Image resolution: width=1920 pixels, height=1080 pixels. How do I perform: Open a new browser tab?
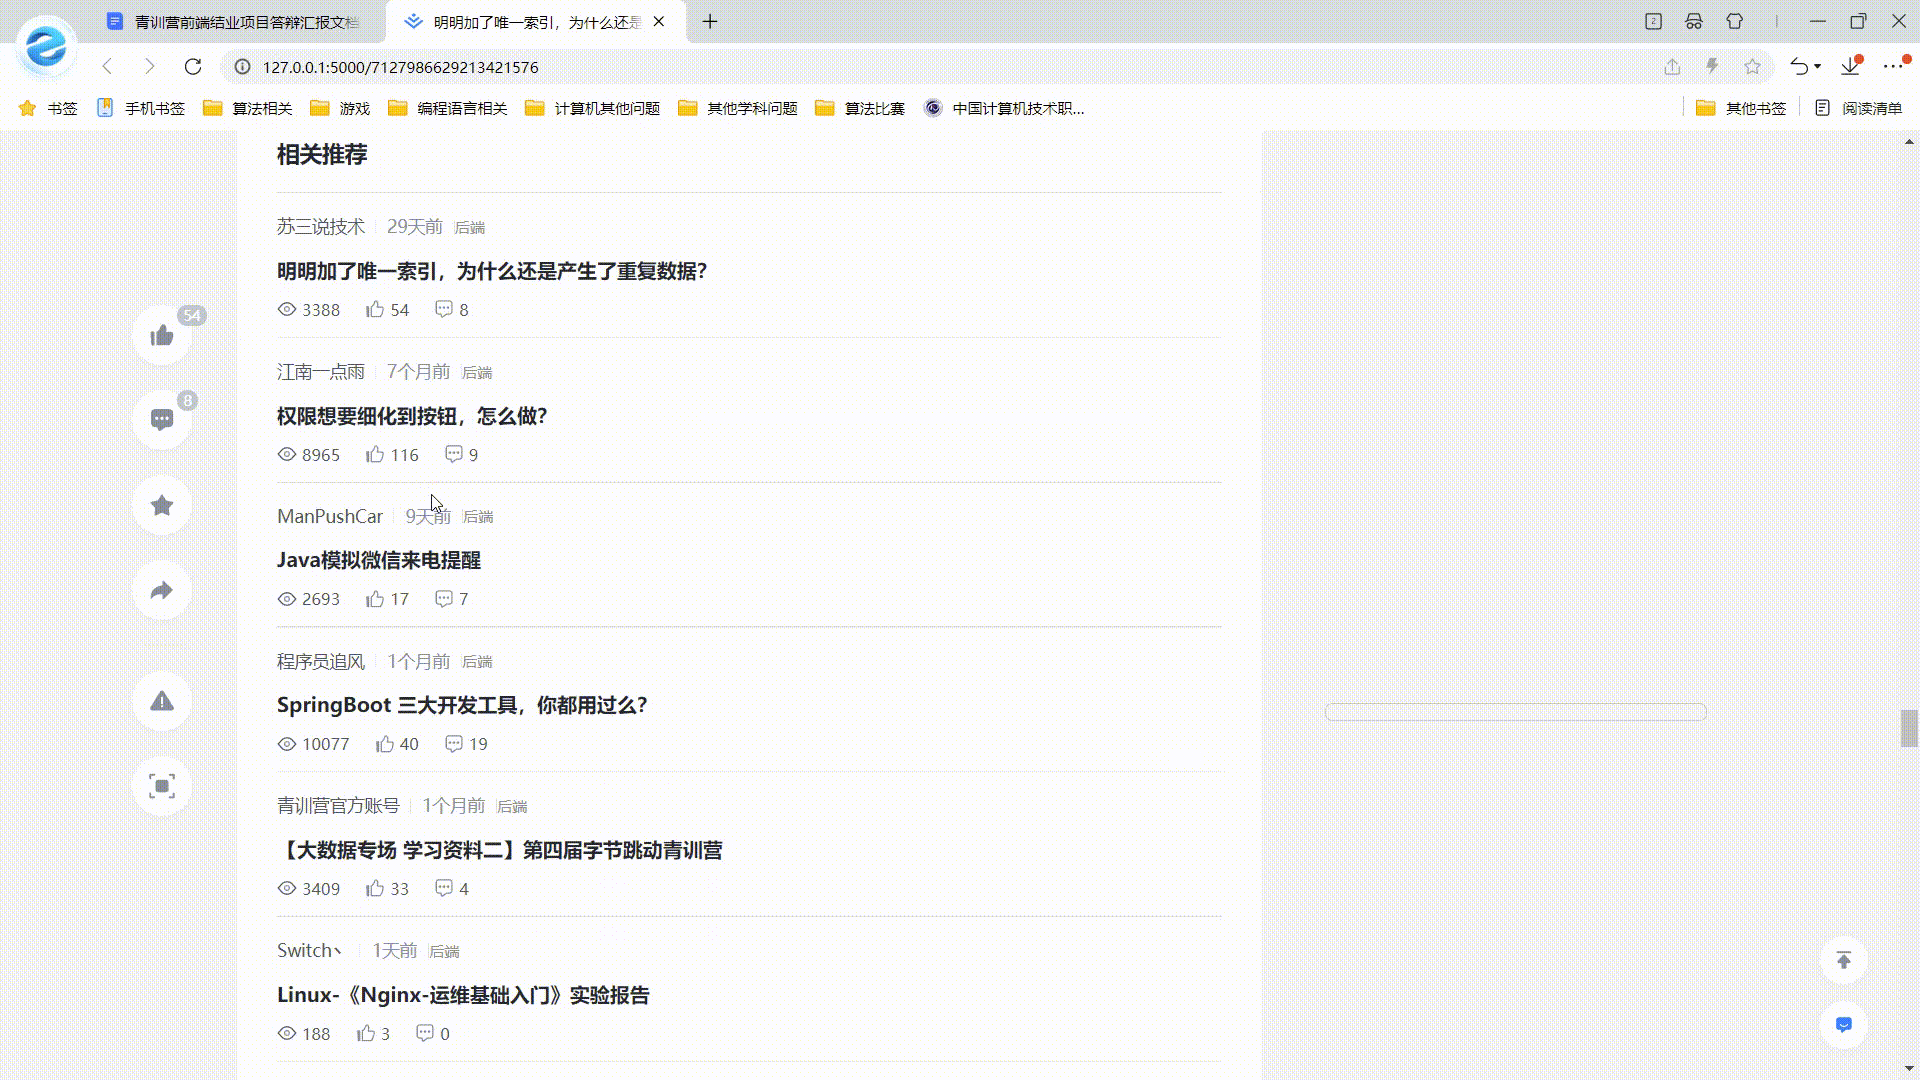(x=710, y=22)
